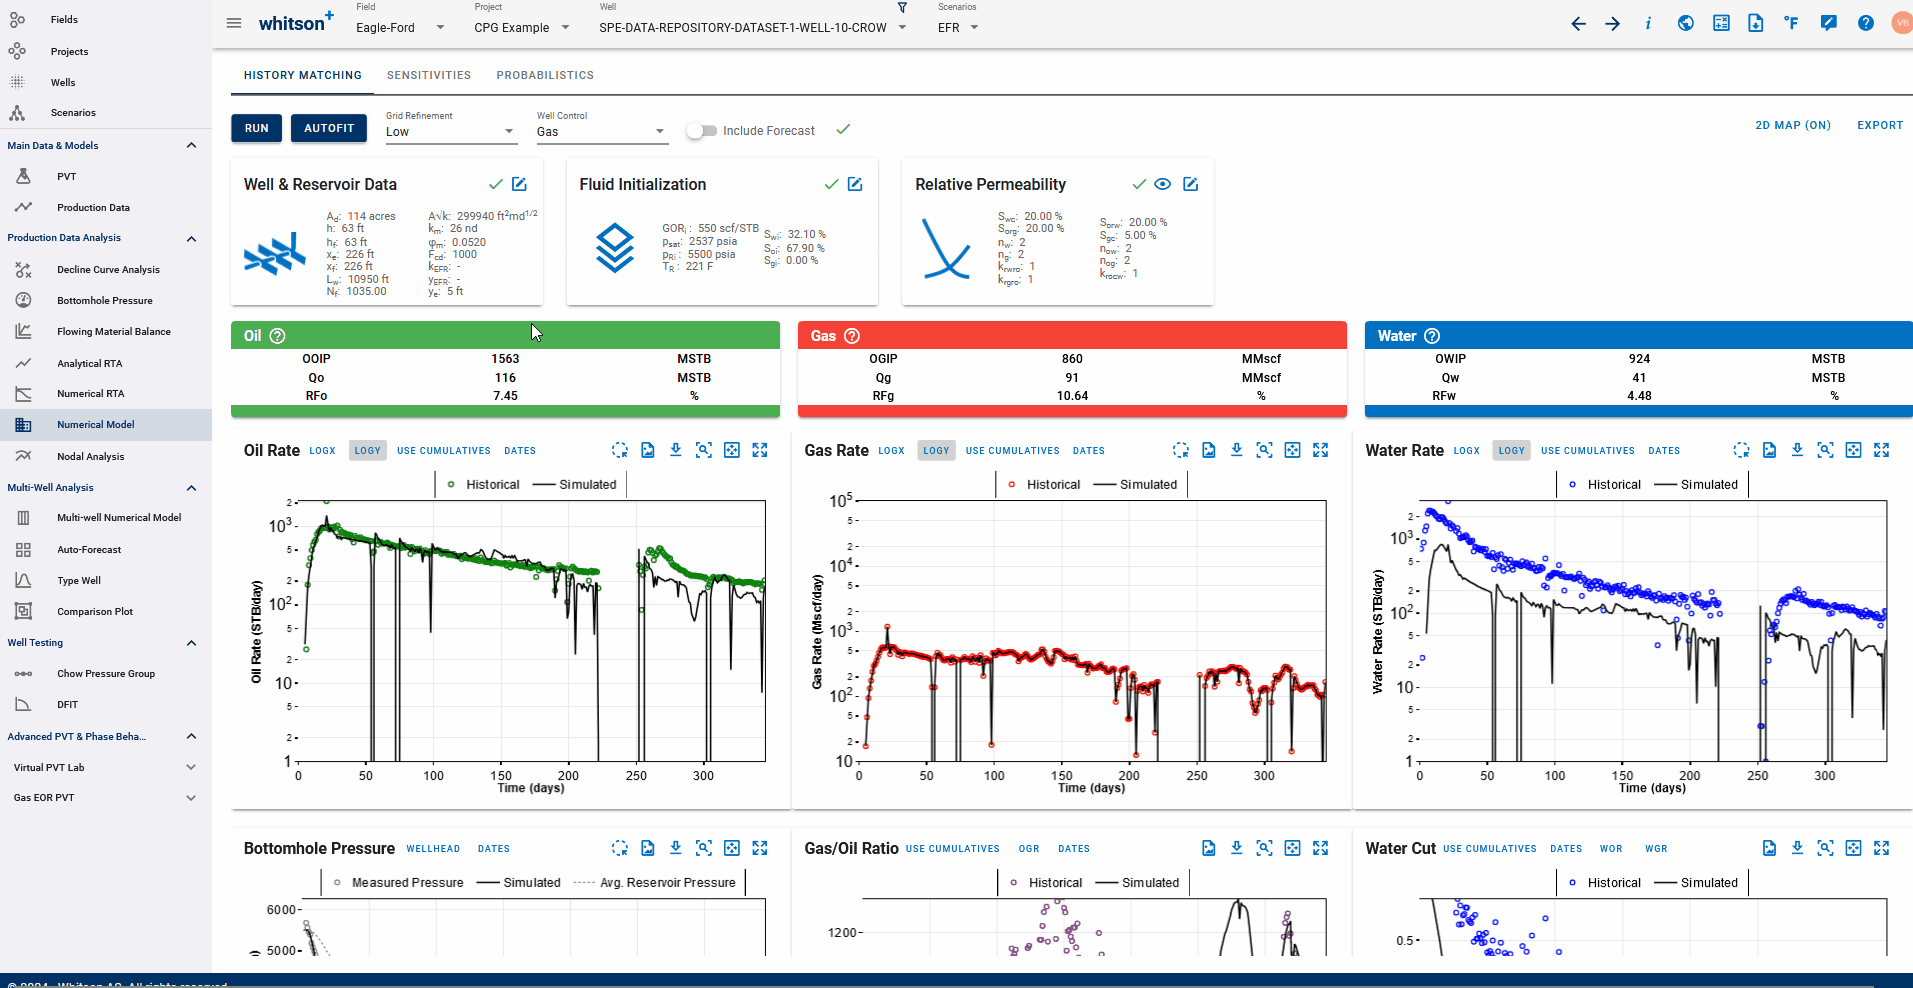Screen dimensions: 1913x988
Task: Activate lasso select on Gas Rate plot
Action: [x=1181, y=450]
